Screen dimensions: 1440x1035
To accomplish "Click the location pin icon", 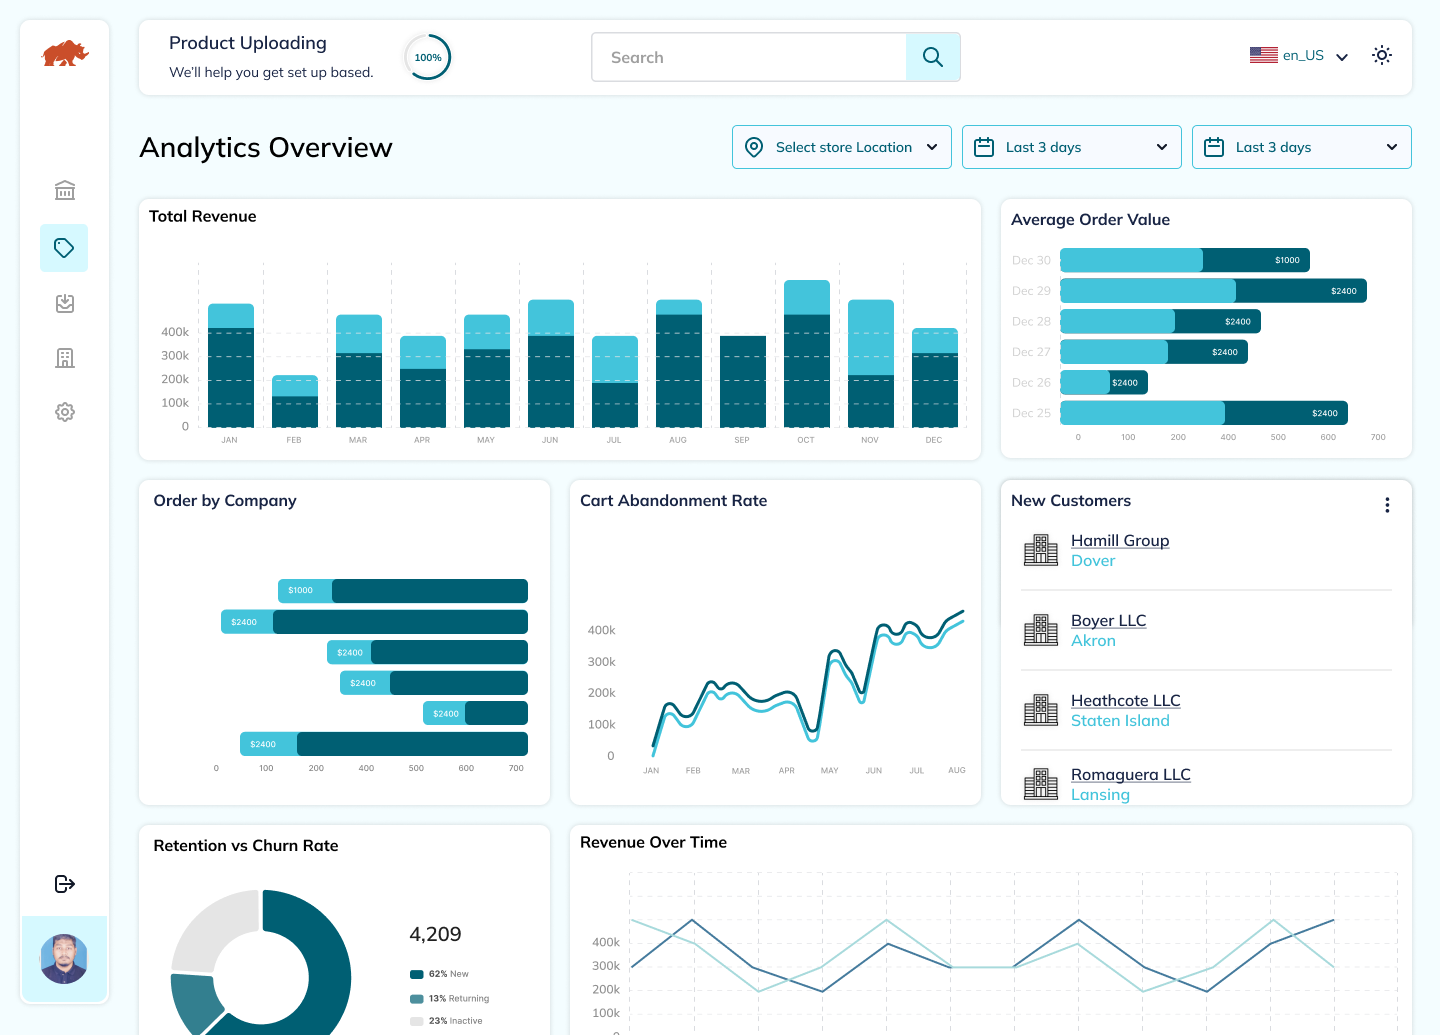I will point(755,147).
